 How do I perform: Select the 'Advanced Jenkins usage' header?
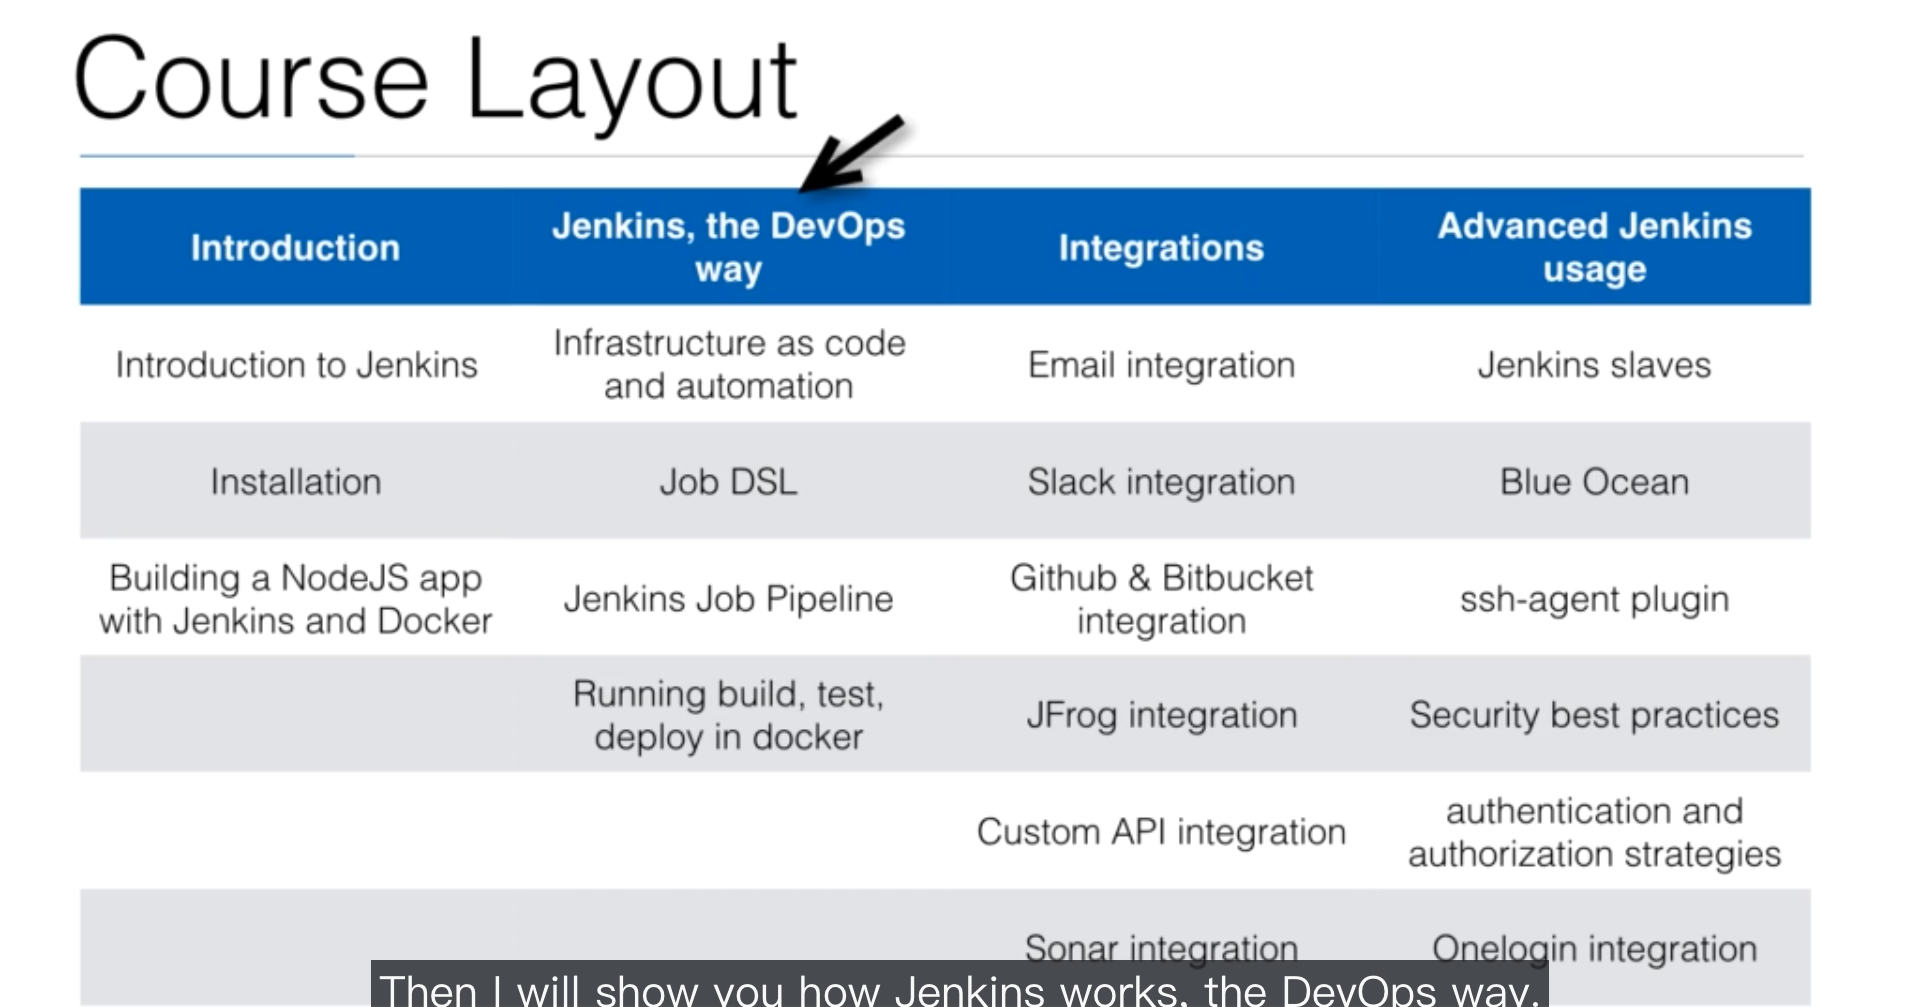[1595, 247]
